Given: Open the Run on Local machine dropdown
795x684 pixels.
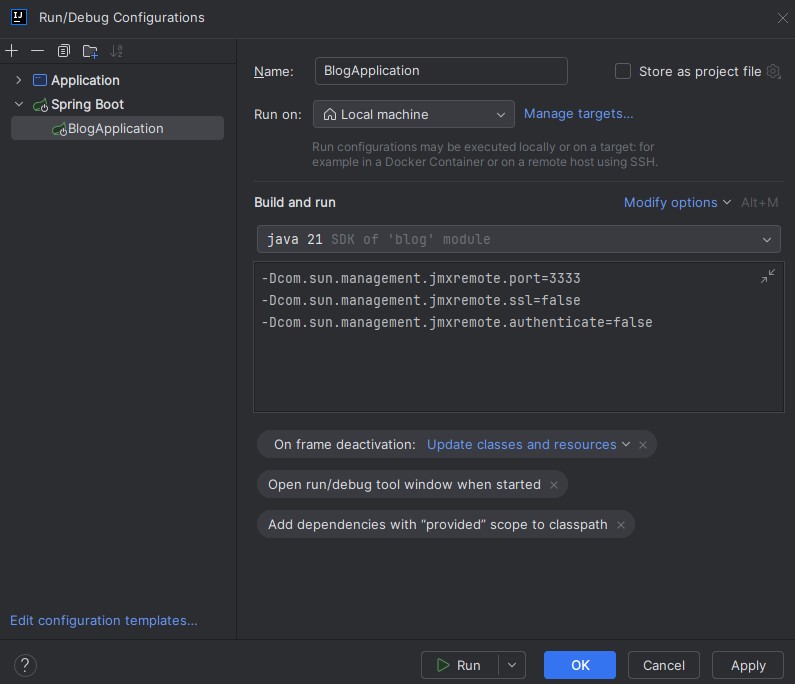Looking at the screenshot, I should (x=414, y=114).
